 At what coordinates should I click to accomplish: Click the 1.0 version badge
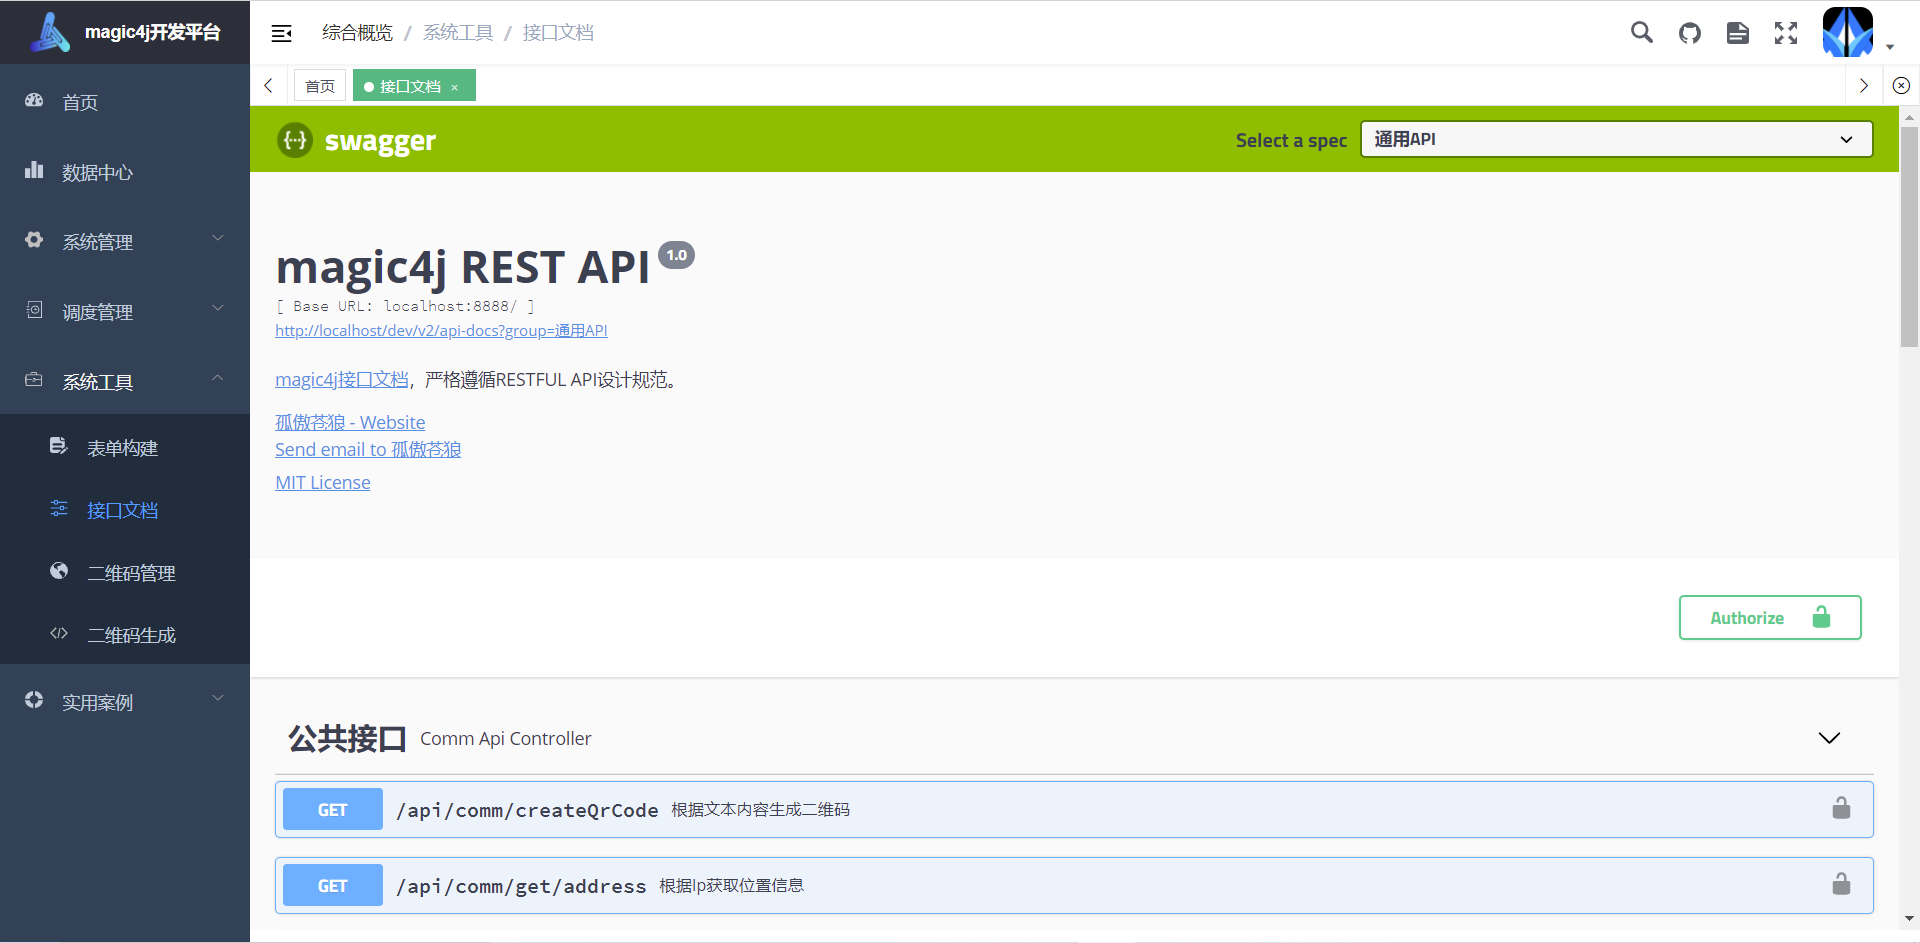pos(677,255)
